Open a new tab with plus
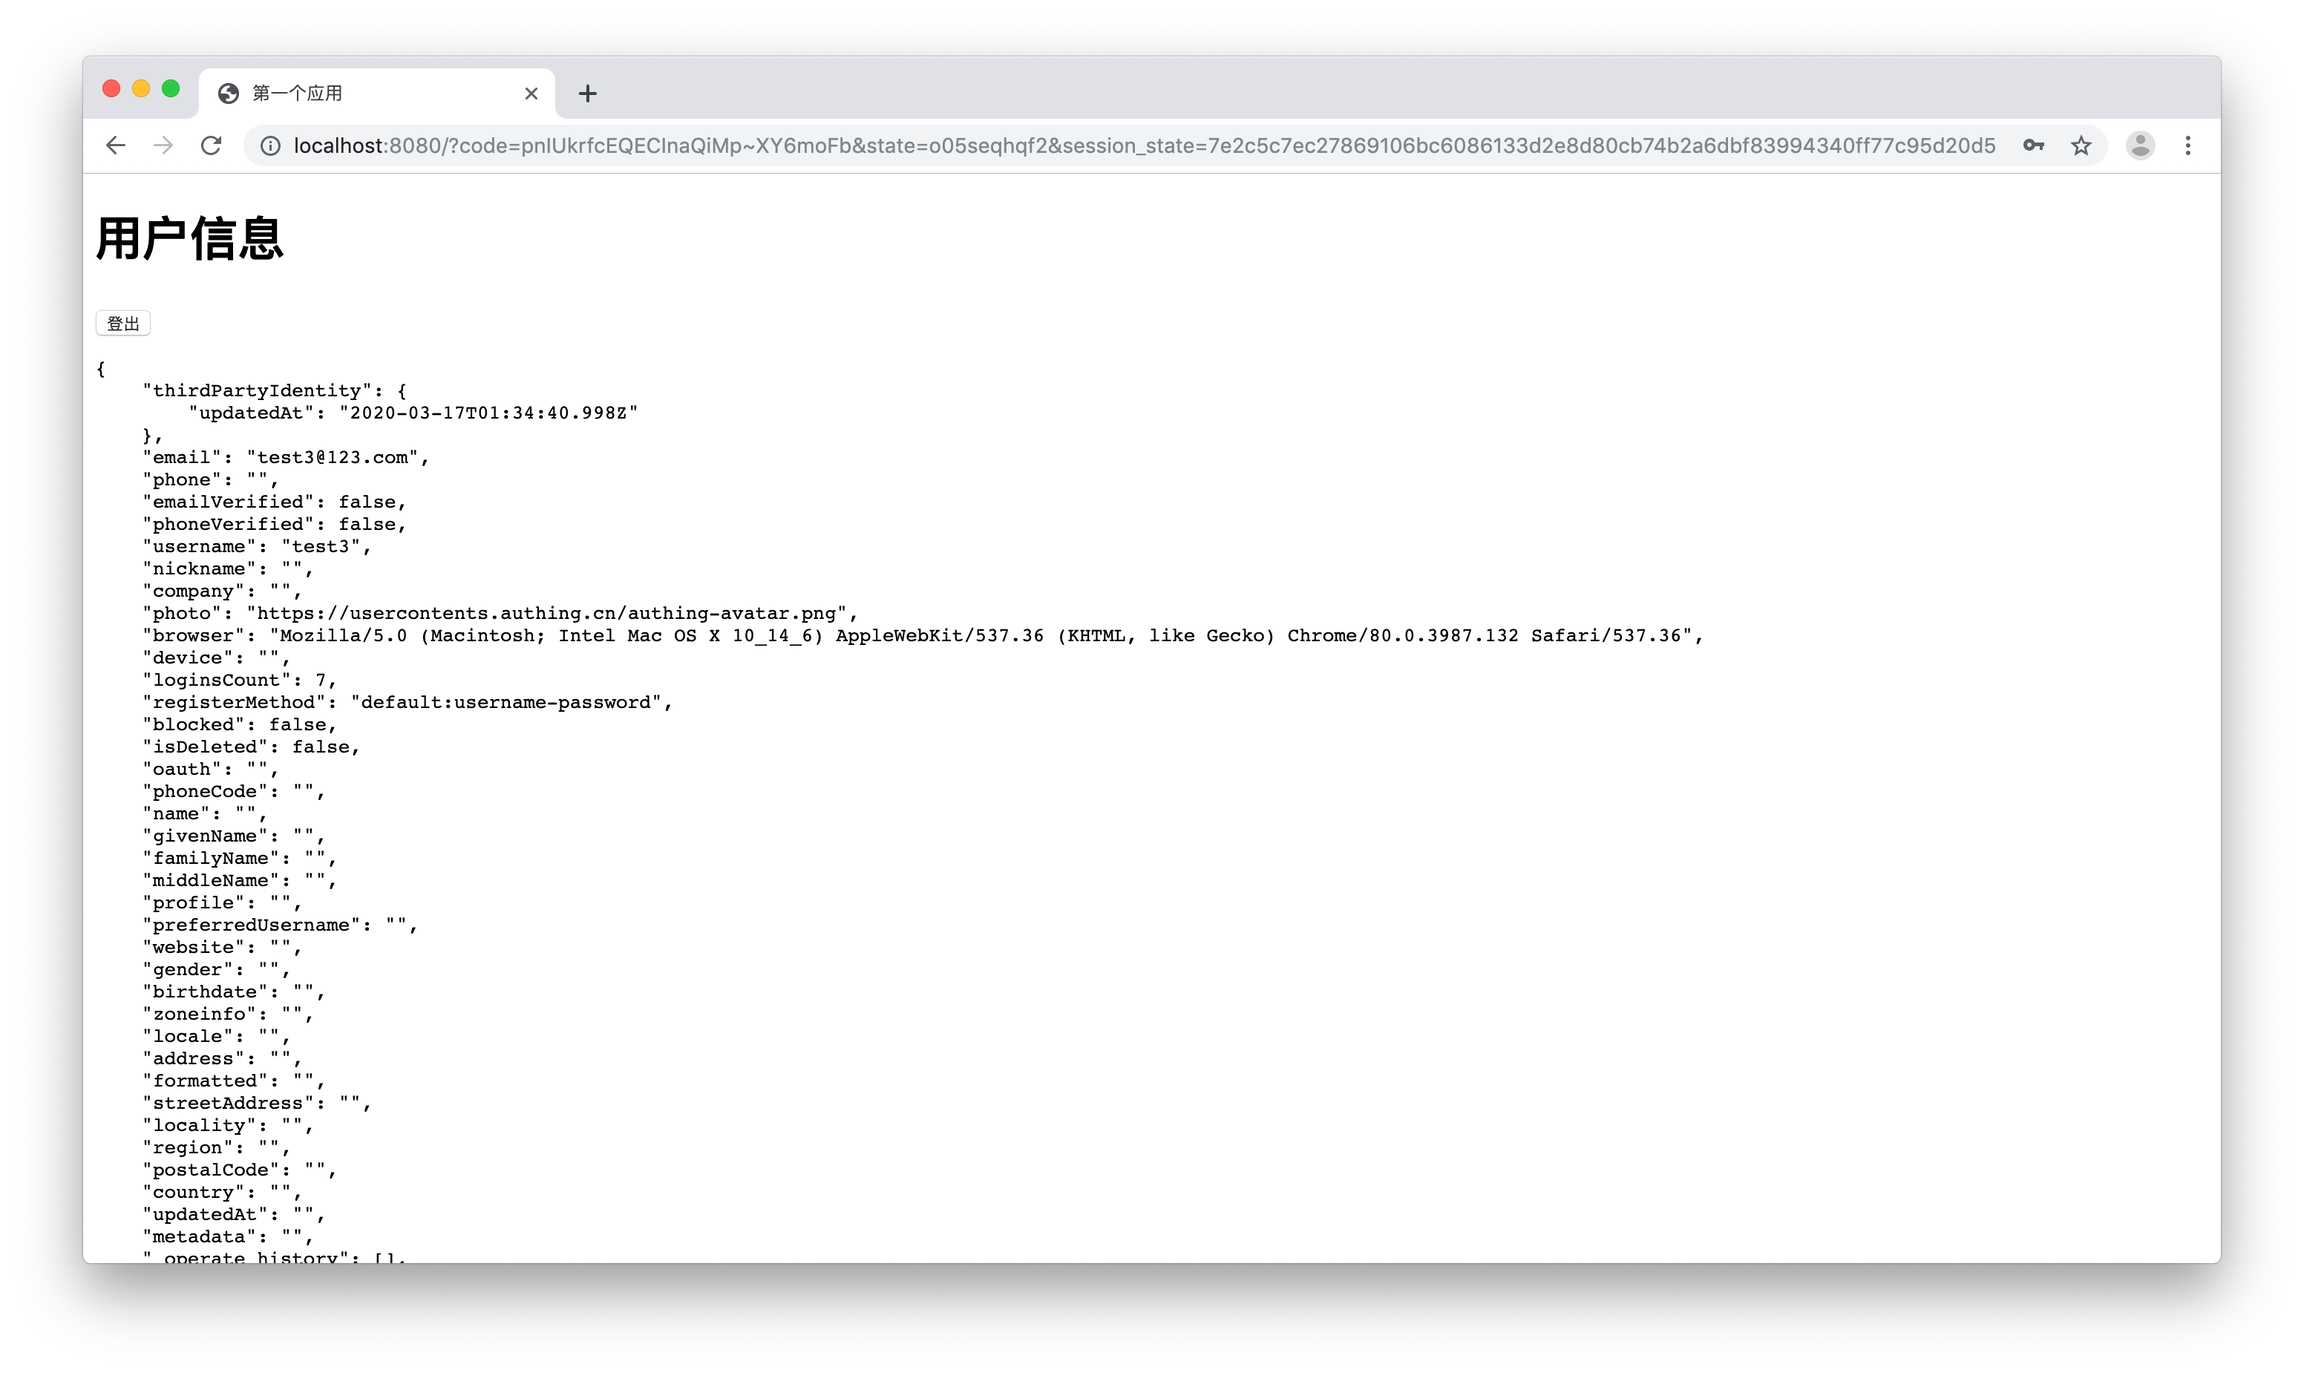Screen dimensions: 2304x1373 tap(588, 93)
